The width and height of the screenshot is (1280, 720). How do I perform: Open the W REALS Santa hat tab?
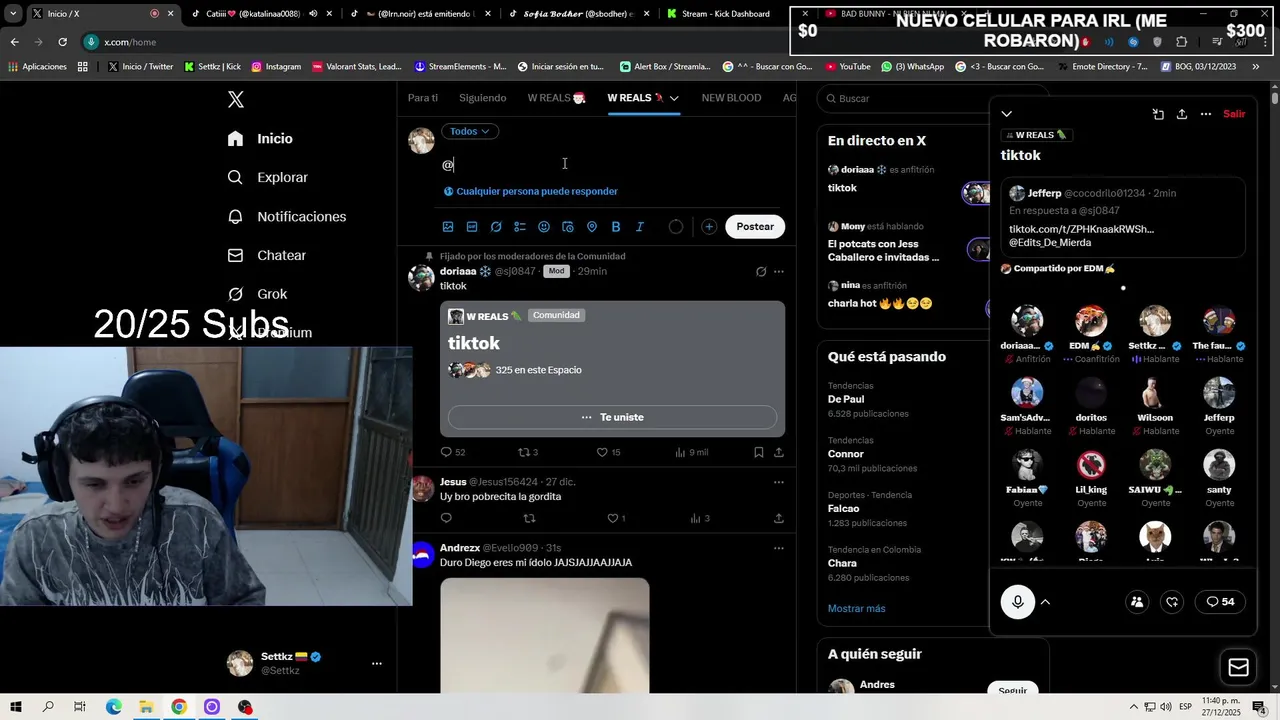click(x=557, y=98)
